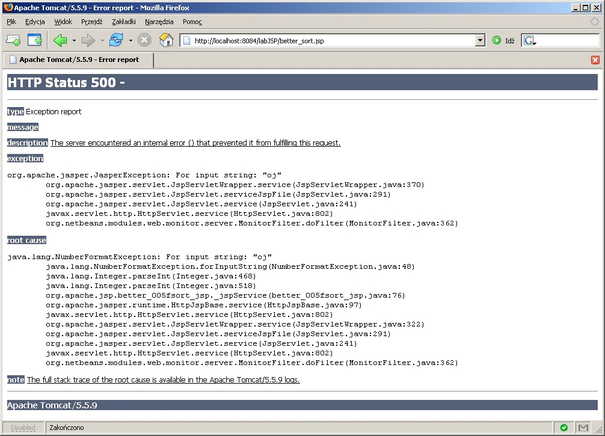This screenshot has height=436, width=605.
Task: Click the Firefox throbber activity icon
Action: point(595,22)
